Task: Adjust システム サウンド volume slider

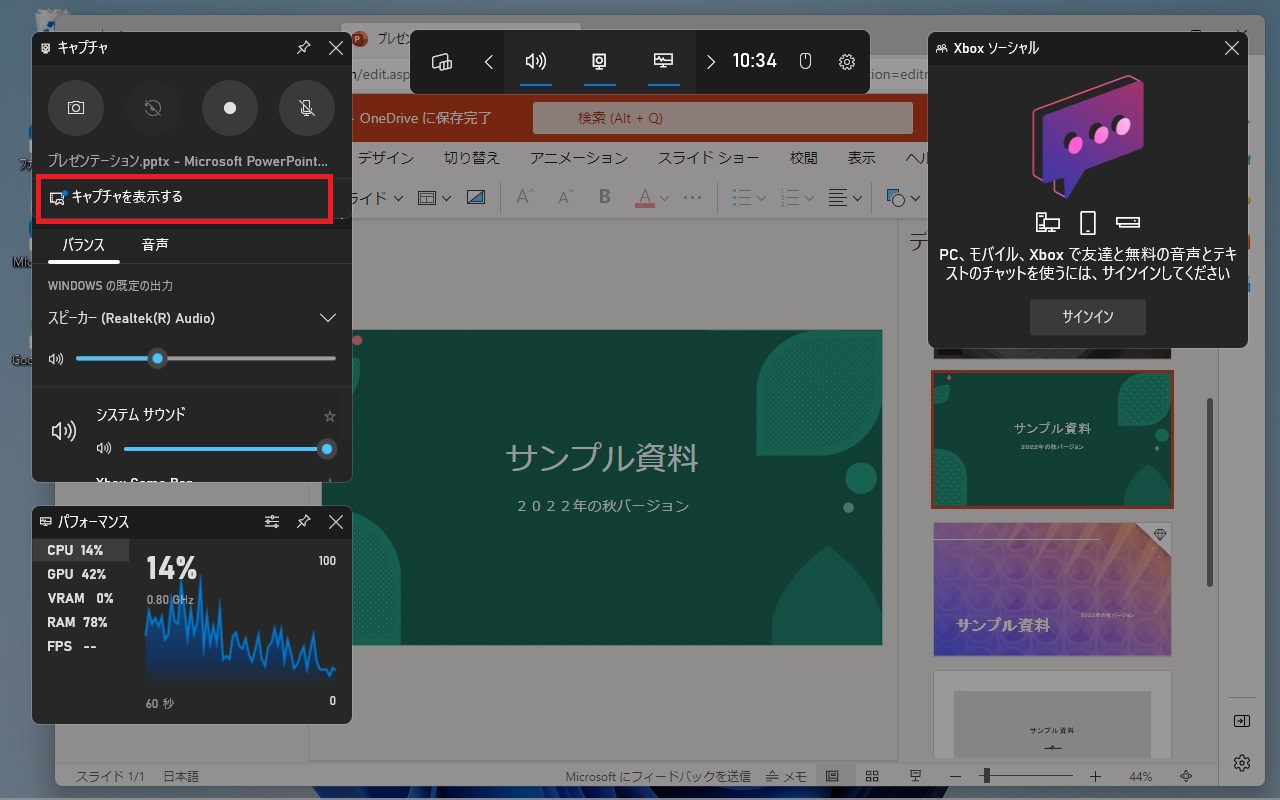Action: (229, 449)
